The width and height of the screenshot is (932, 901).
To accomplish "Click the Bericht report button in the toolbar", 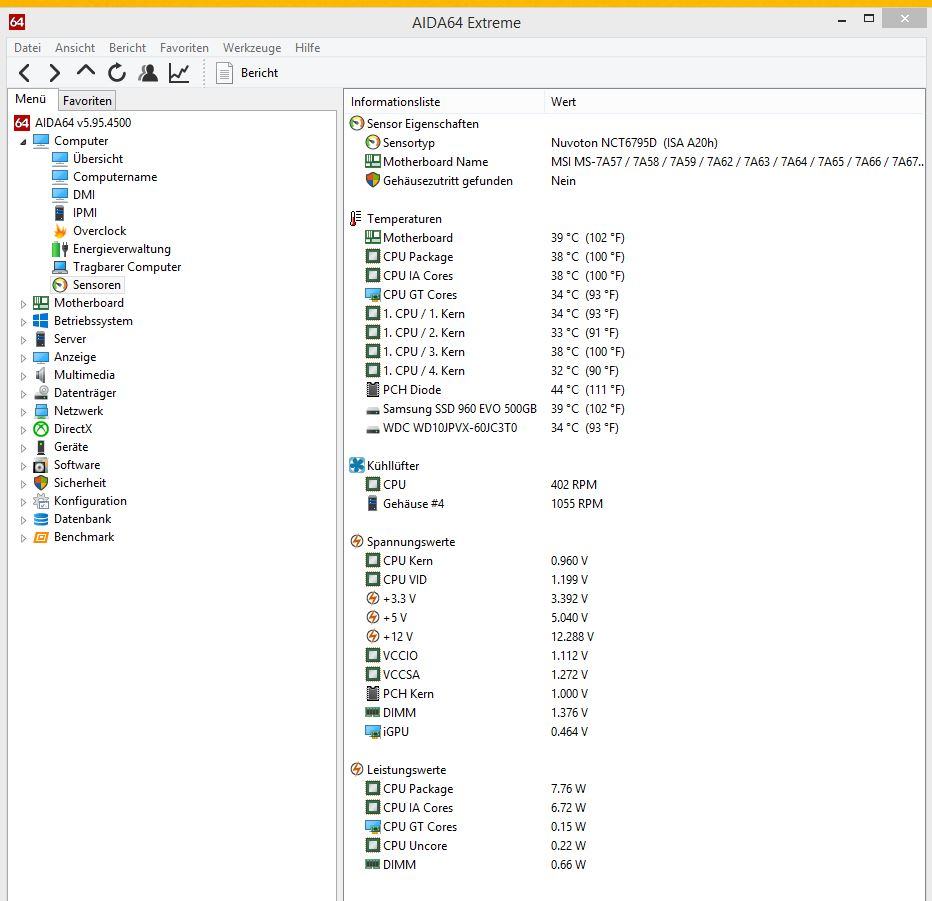I will (247, 73).
